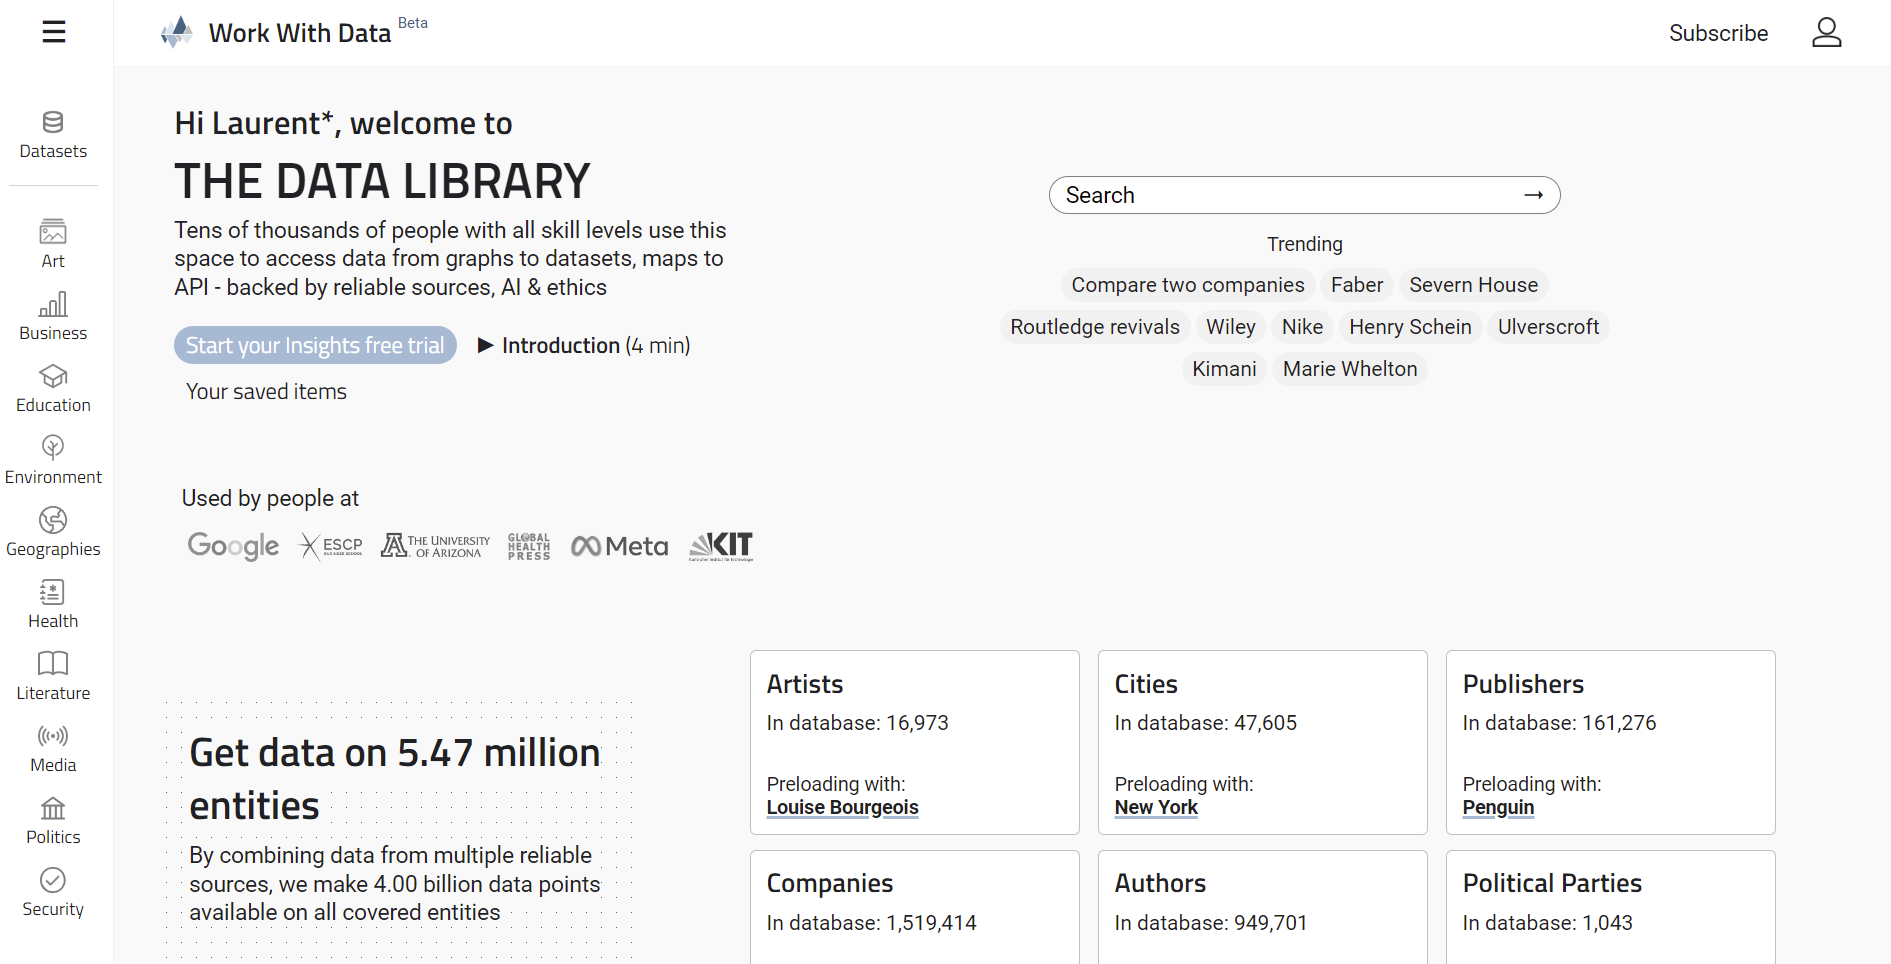
Task: Select trending 'Compare two companies'
Action: 1188,285
